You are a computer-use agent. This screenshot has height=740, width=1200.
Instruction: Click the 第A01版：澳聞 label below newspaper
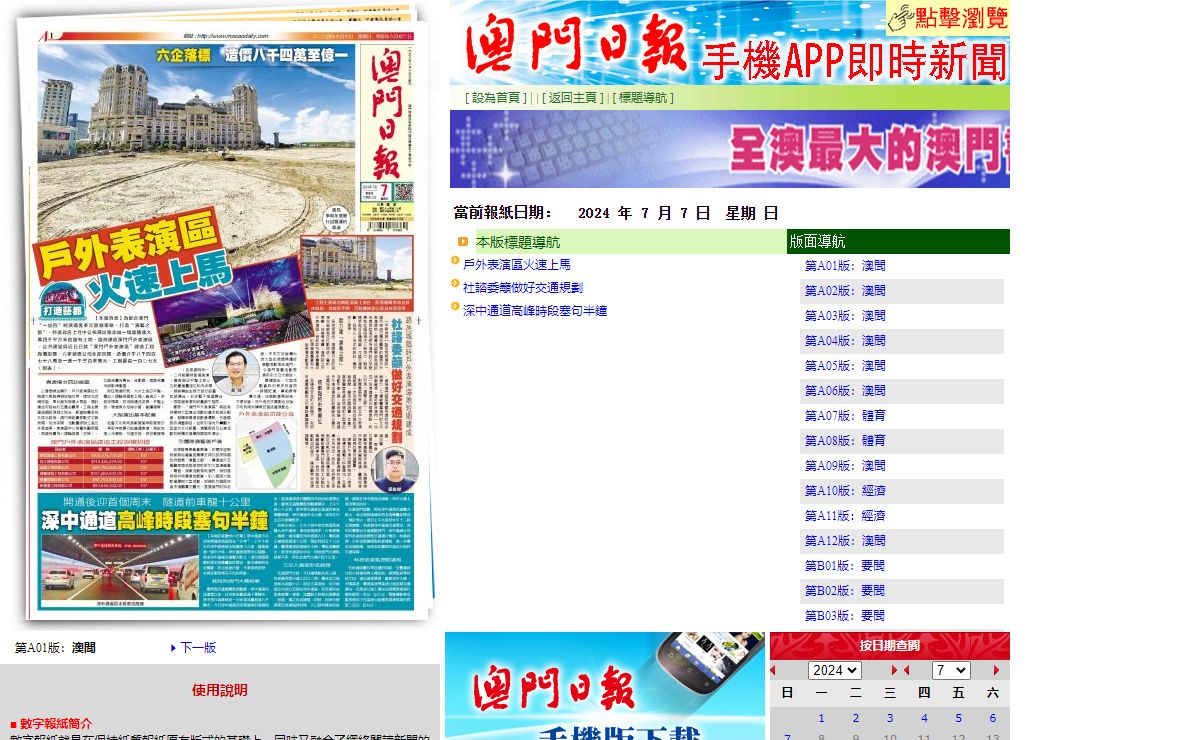coord(55,648)
